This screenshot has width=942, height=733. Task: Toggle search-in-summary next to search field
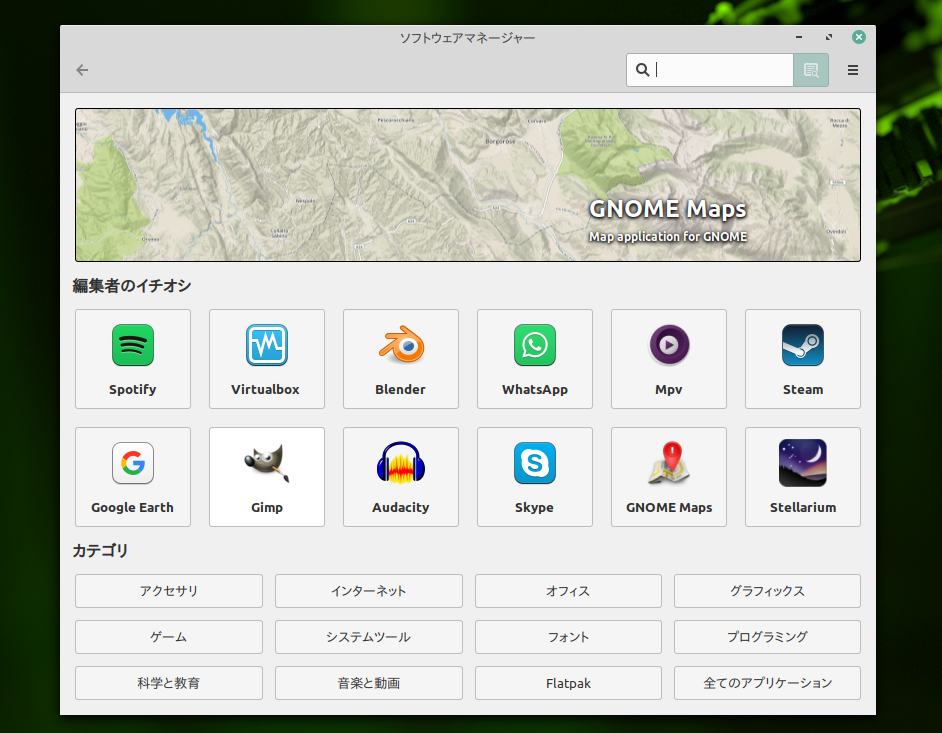point(810,70)
